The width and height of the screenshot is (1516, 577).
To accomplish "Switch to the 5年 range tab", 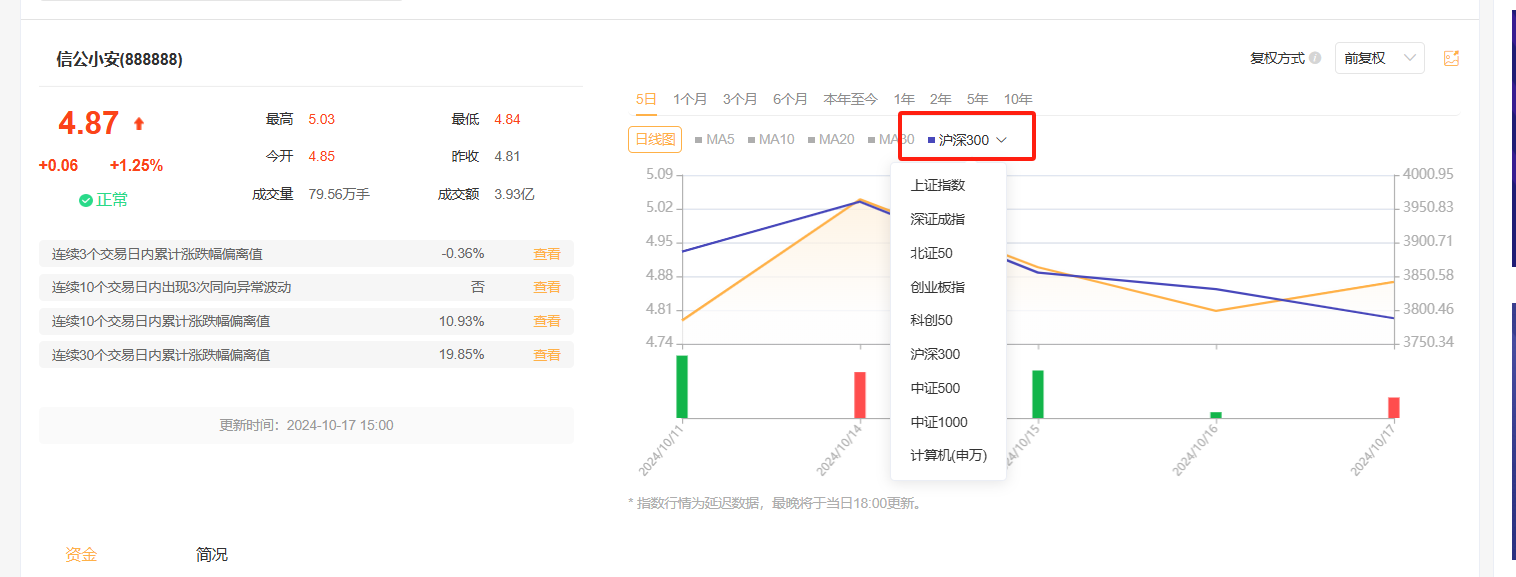I will click(977, 99).
